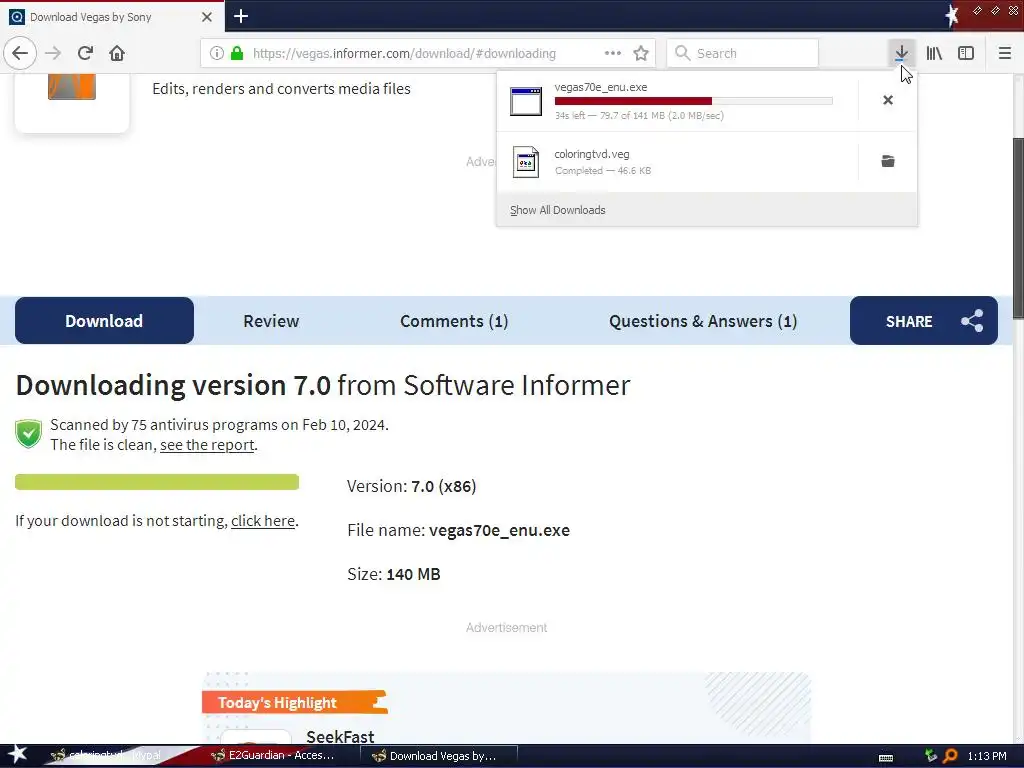
Task: Select the Download Vegas by Sony tab
Action: (x=112, y=17)
